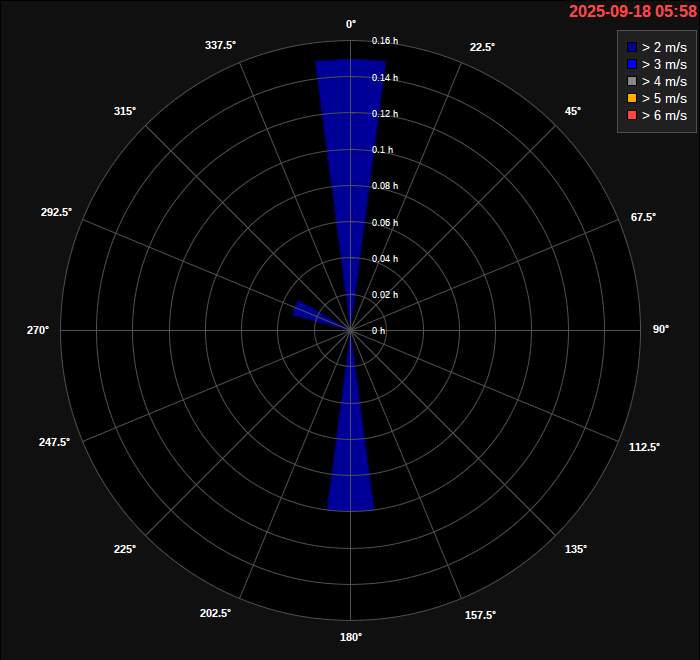Click the '337.5°' direction label
This screenshot has width=700, height=660.
tap(220, 46)
